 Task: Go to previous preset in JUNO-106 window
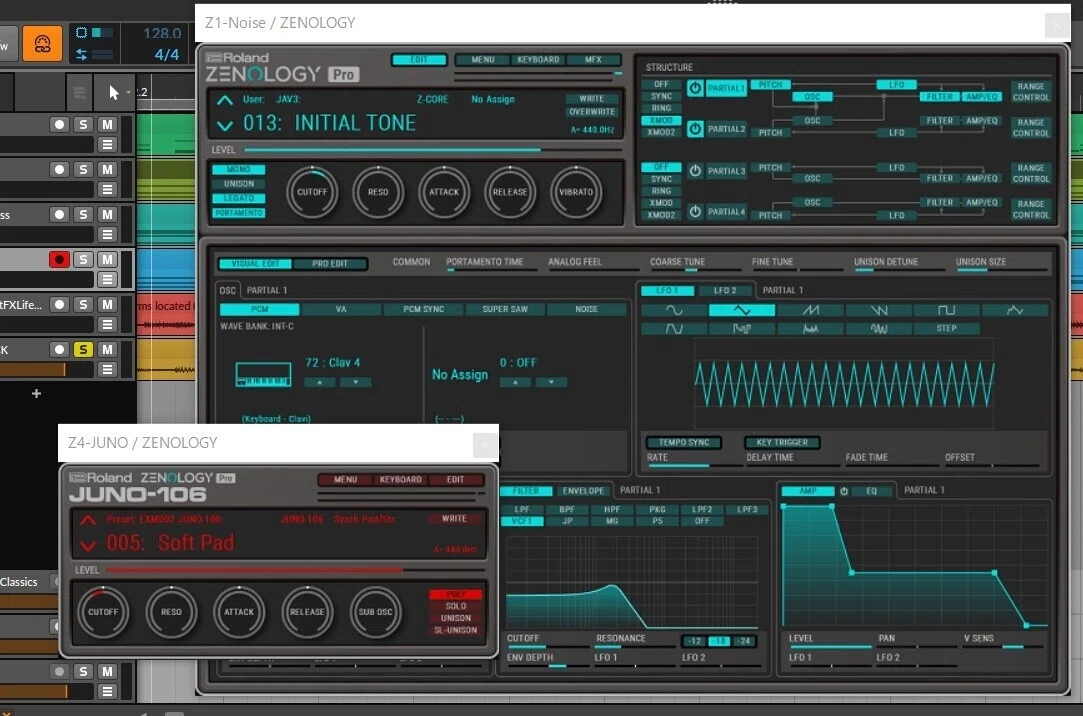[88, 519]
